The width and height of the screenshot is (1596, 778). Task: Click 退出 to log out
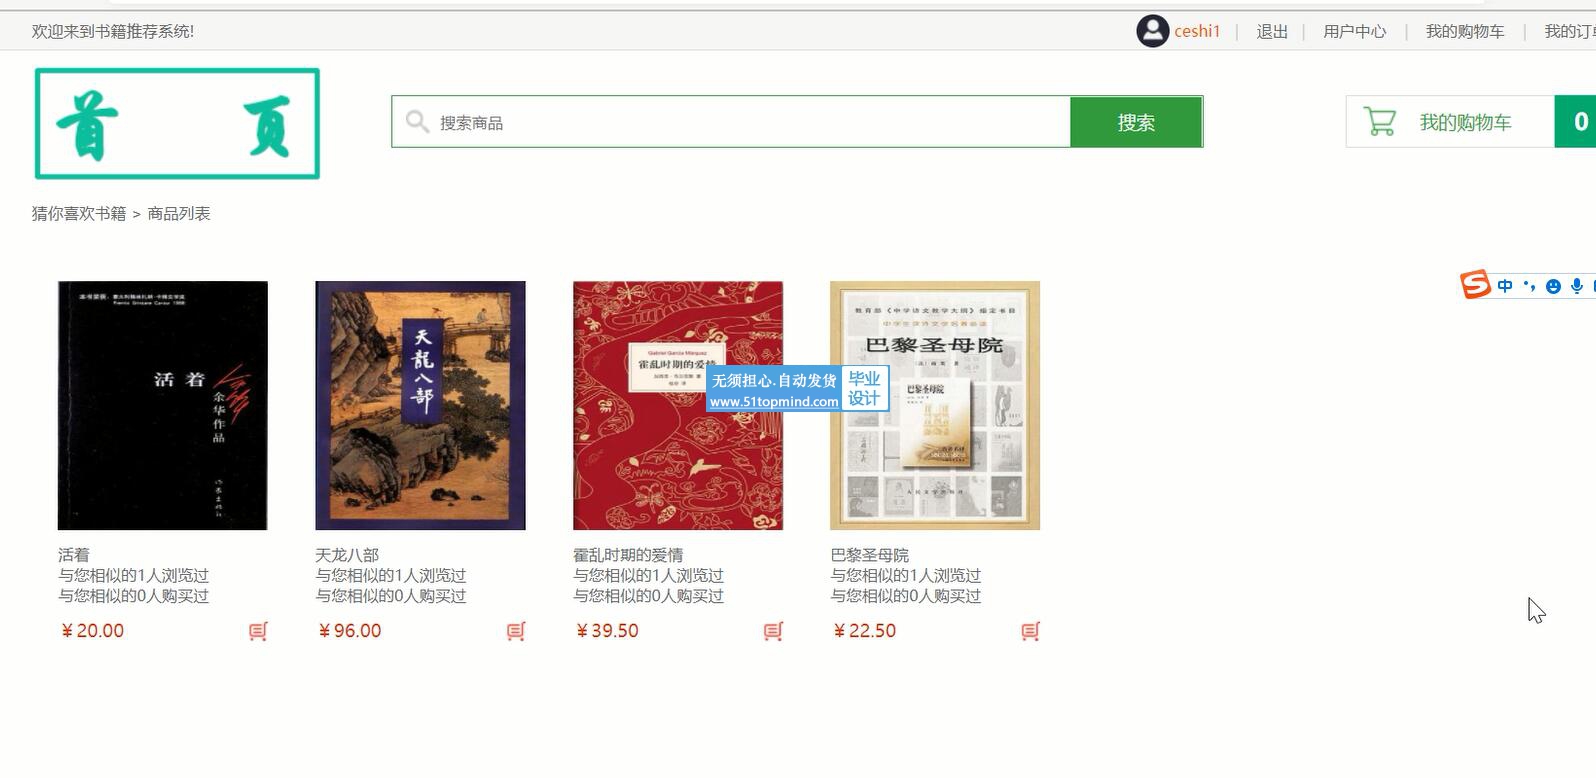(x=1272, y=31)
